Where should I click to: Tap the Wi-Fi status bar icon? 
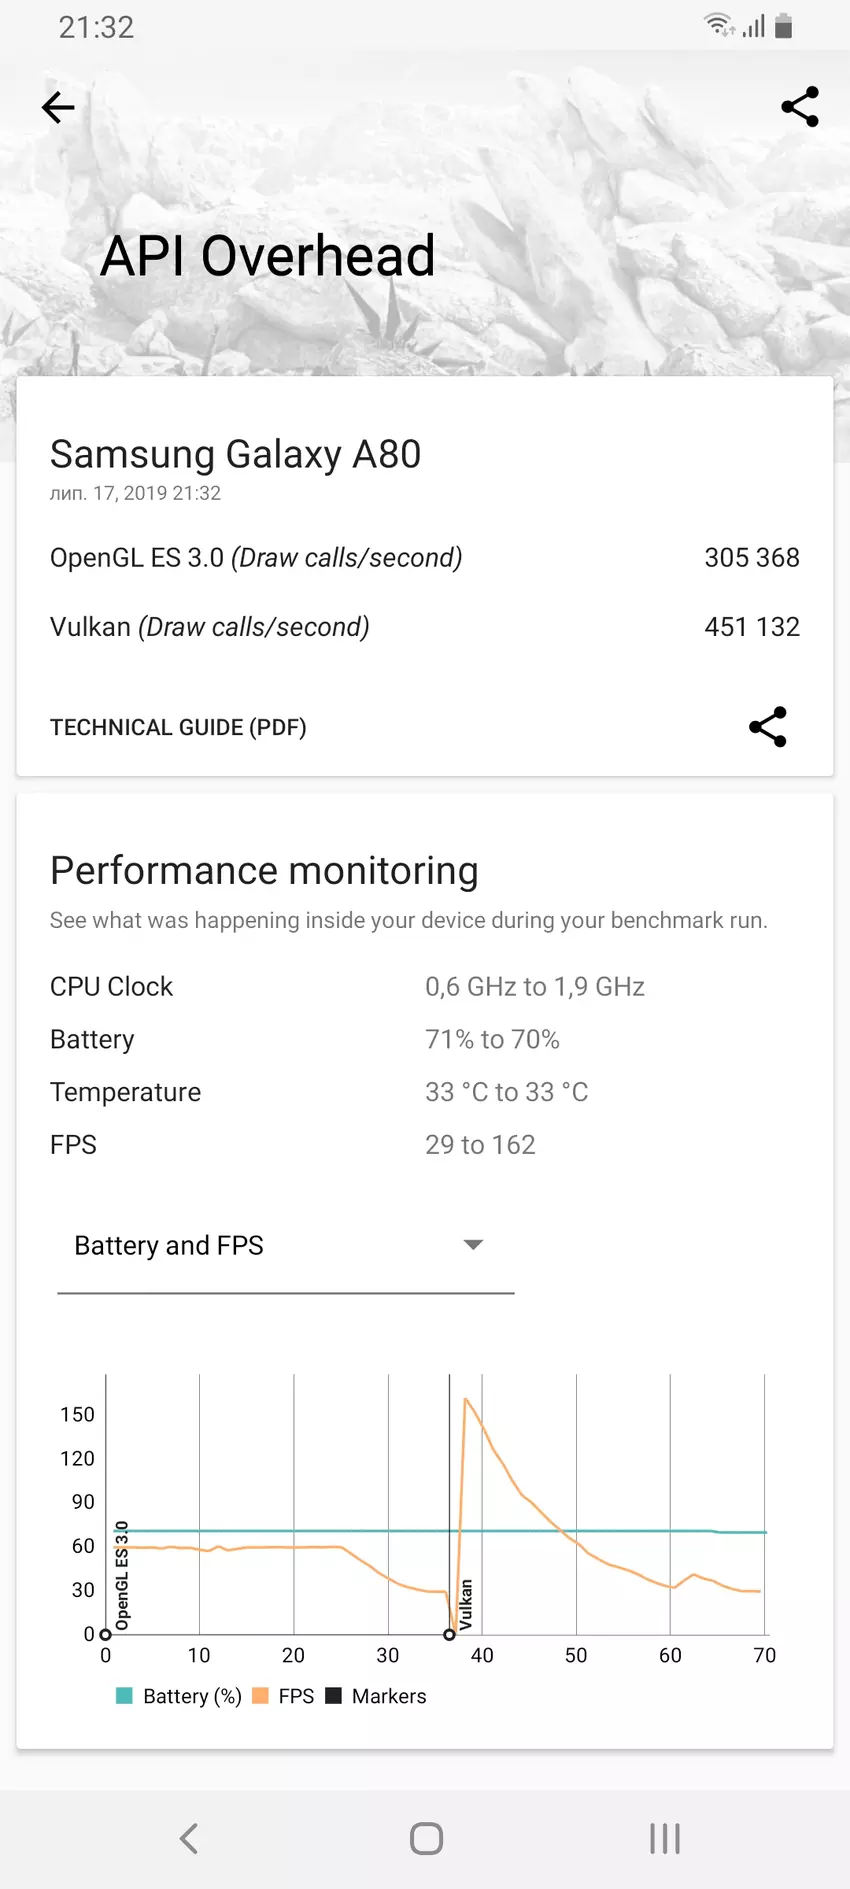point(718,25)
